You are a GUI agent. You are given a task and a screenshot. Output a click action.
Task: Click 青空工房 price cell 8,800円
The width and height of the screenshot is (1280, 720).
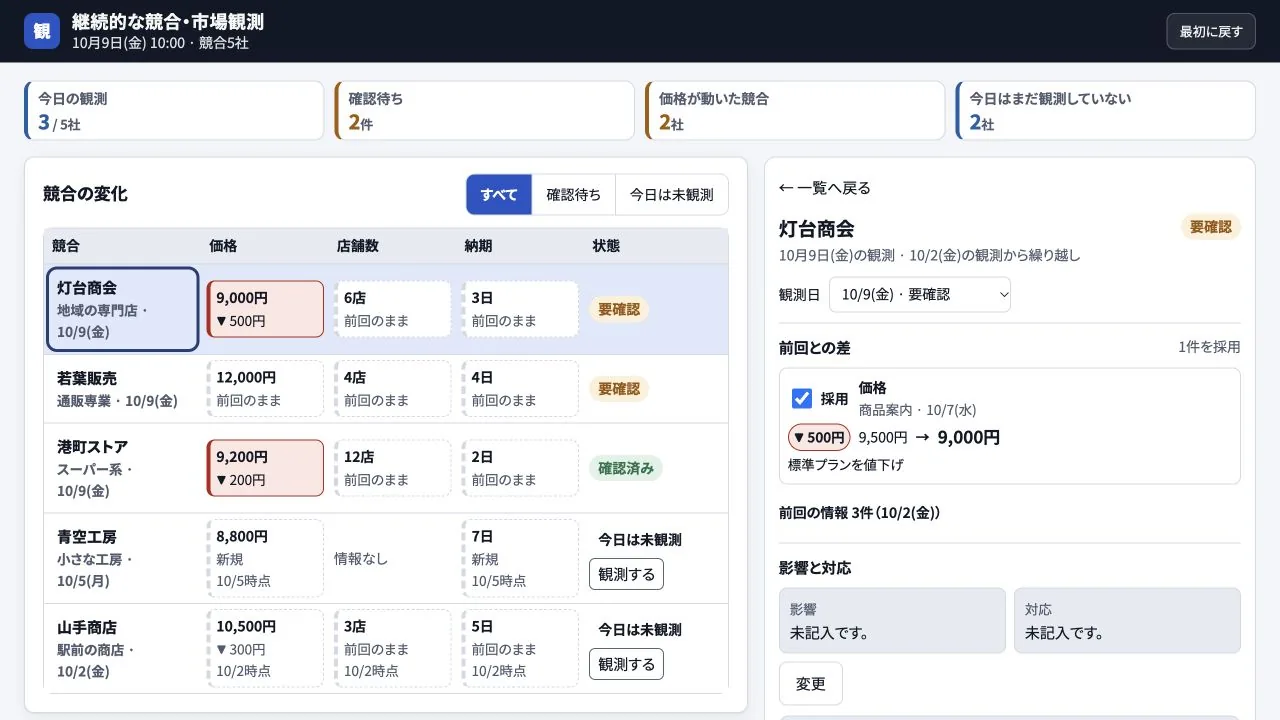click(x=265, y=558)
